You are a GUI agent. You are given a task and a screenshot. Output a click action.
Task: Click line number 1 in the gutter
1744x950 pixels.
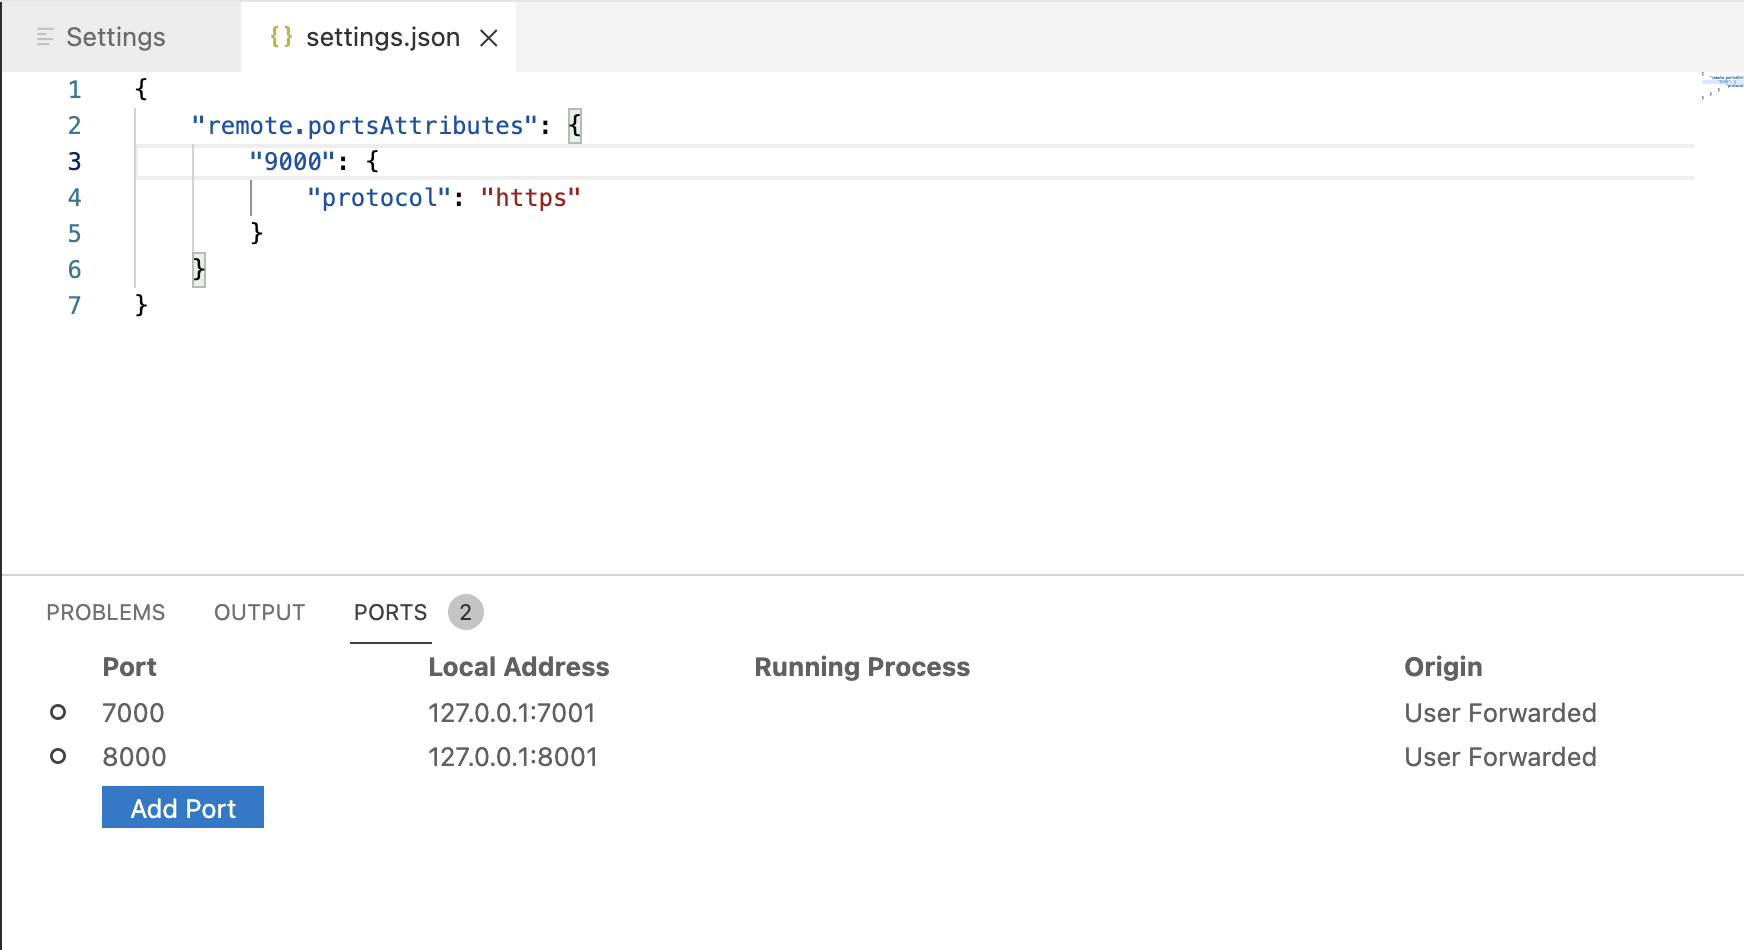point(74,90)
